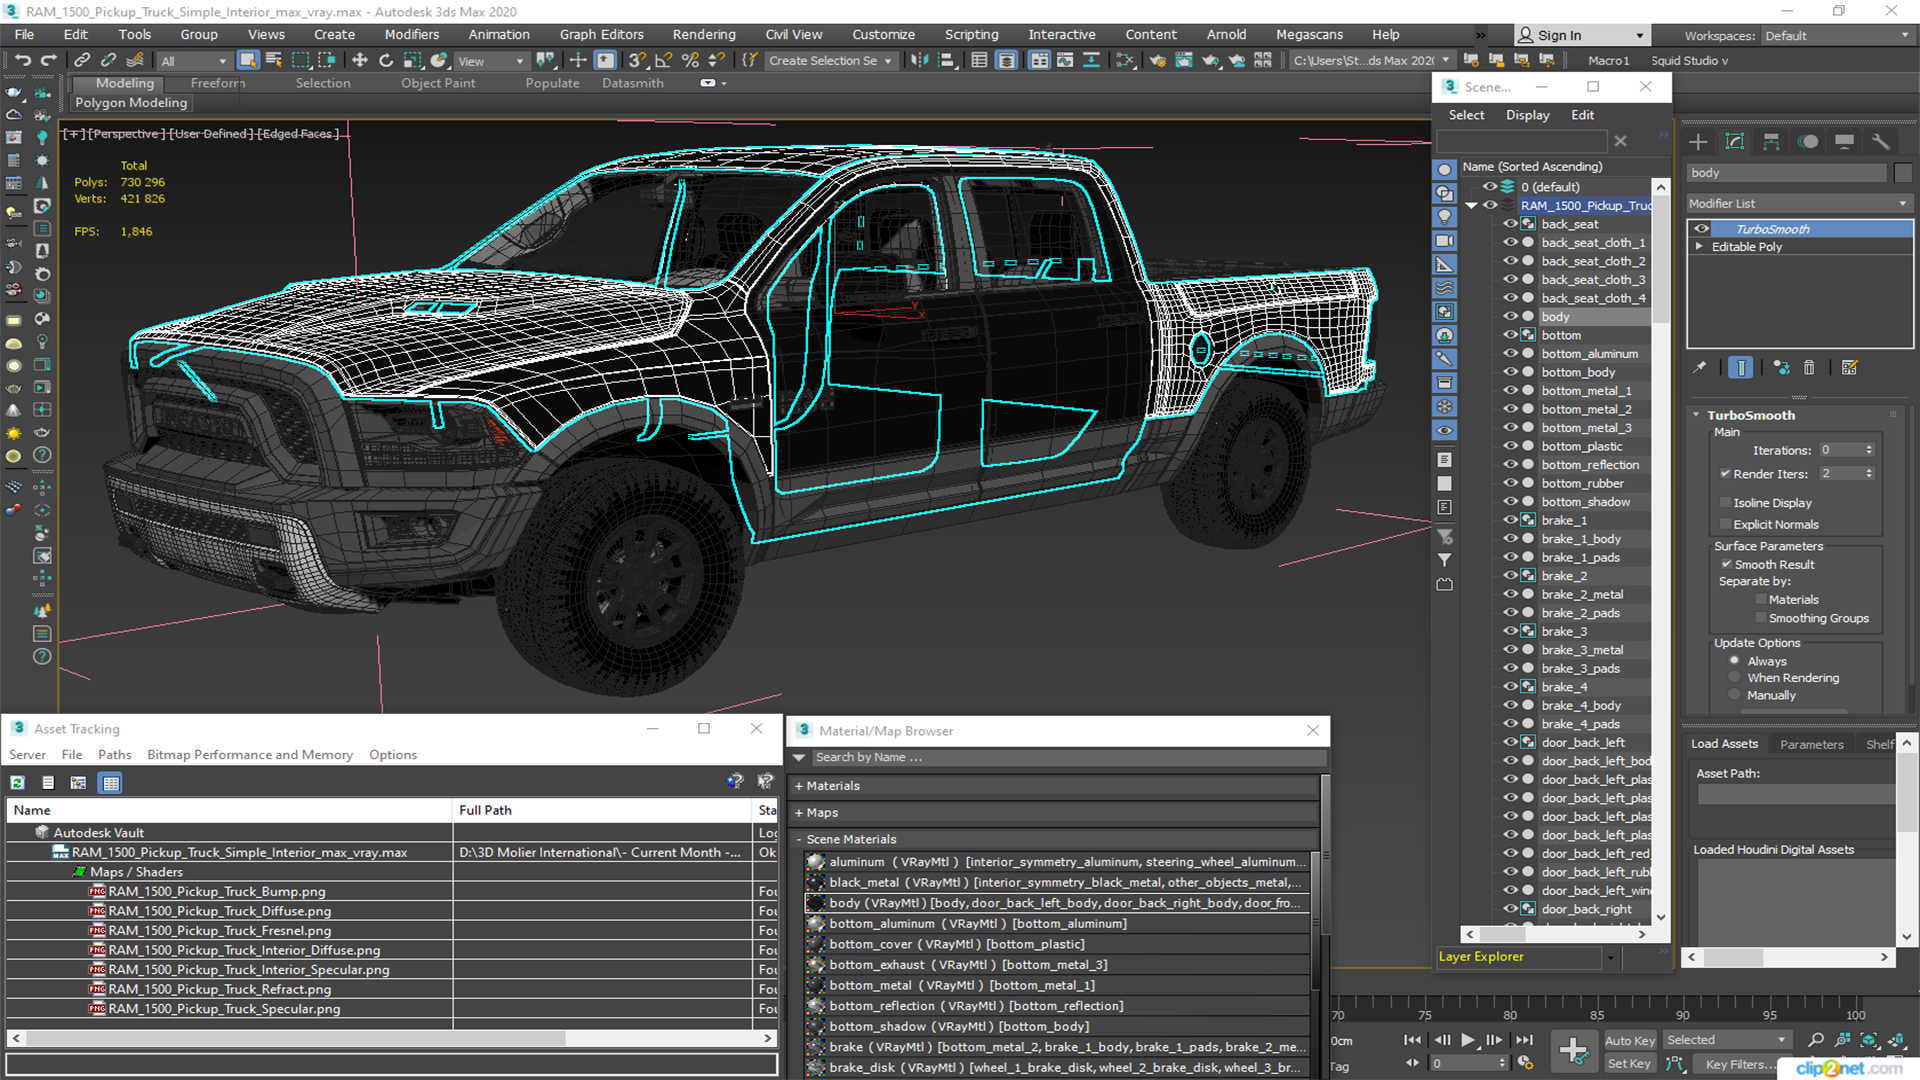Open Create Selection Set dropdown
Image resolution: width=1920 pixels, height=1080 pixels.
tap(830, 61)
